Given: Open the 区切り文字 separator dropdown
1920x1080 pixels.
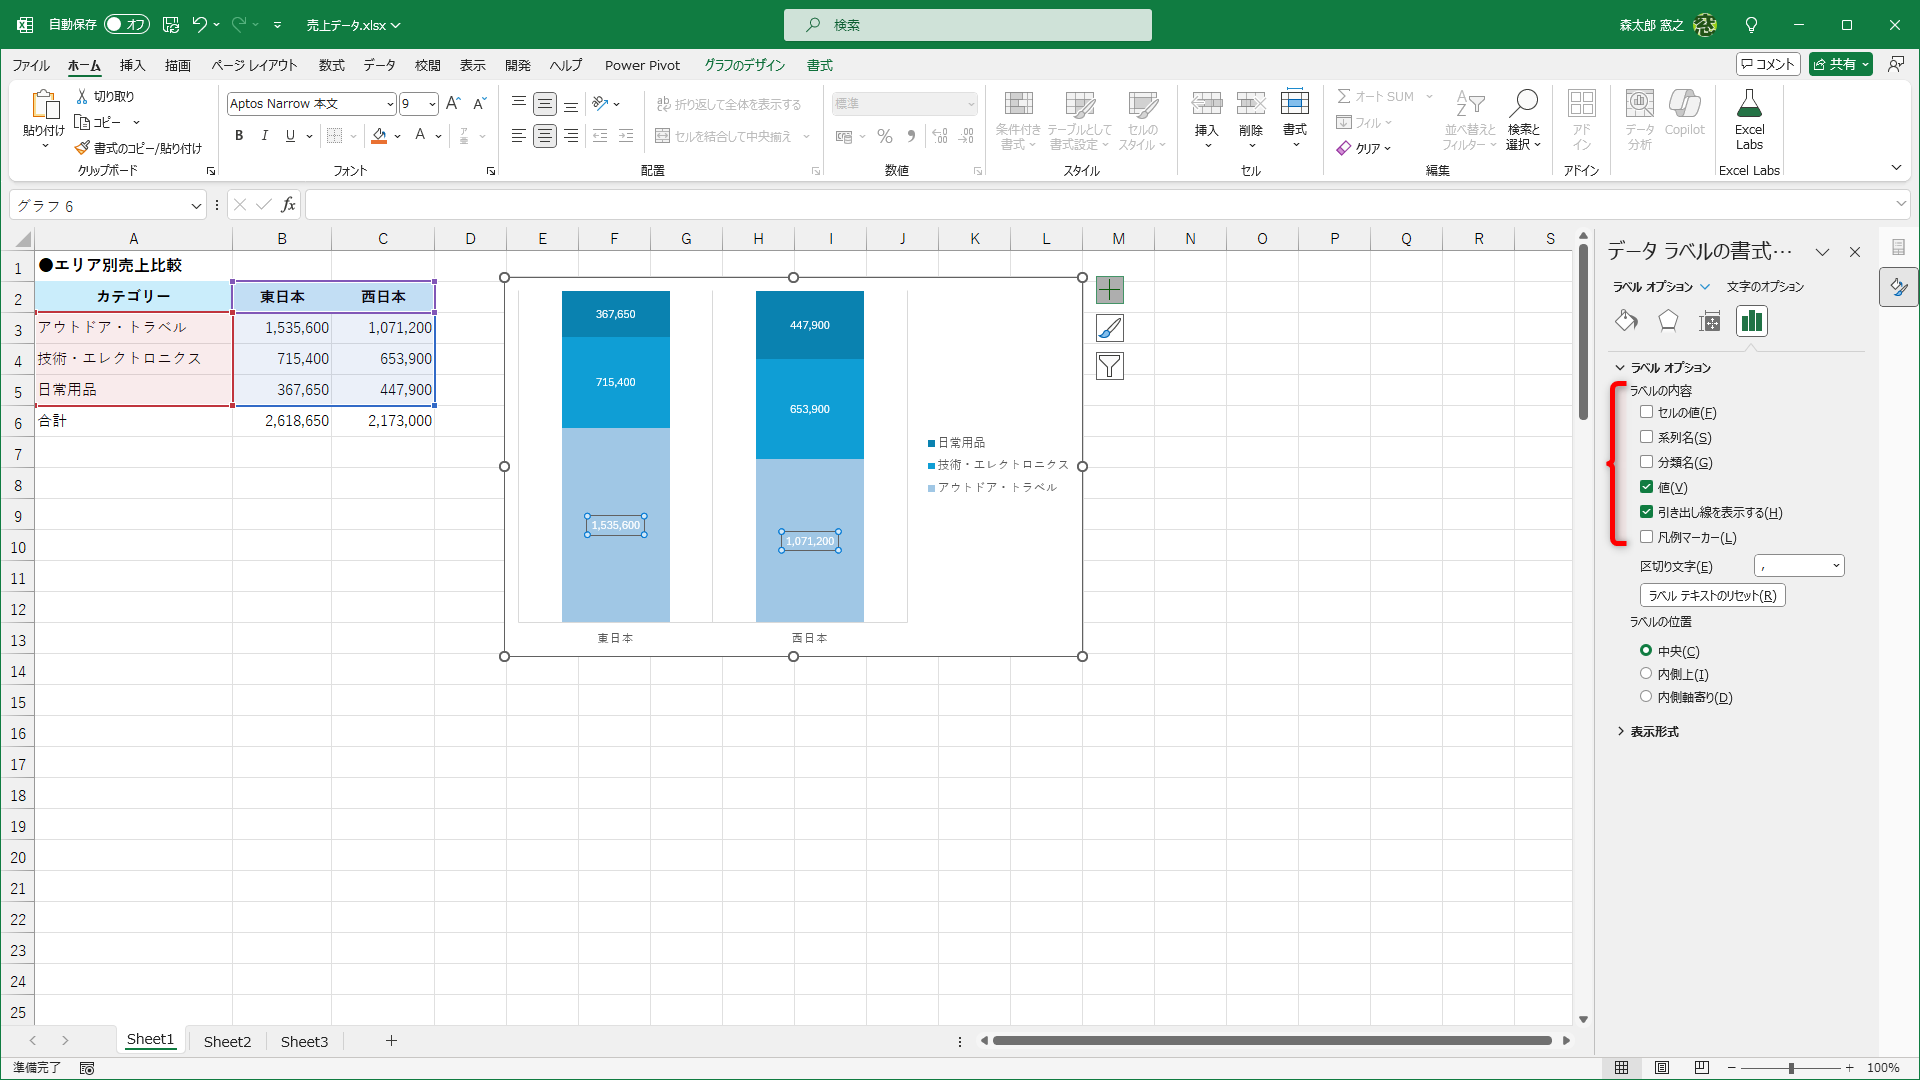Looking at the screenshot, I should 1836,566.
